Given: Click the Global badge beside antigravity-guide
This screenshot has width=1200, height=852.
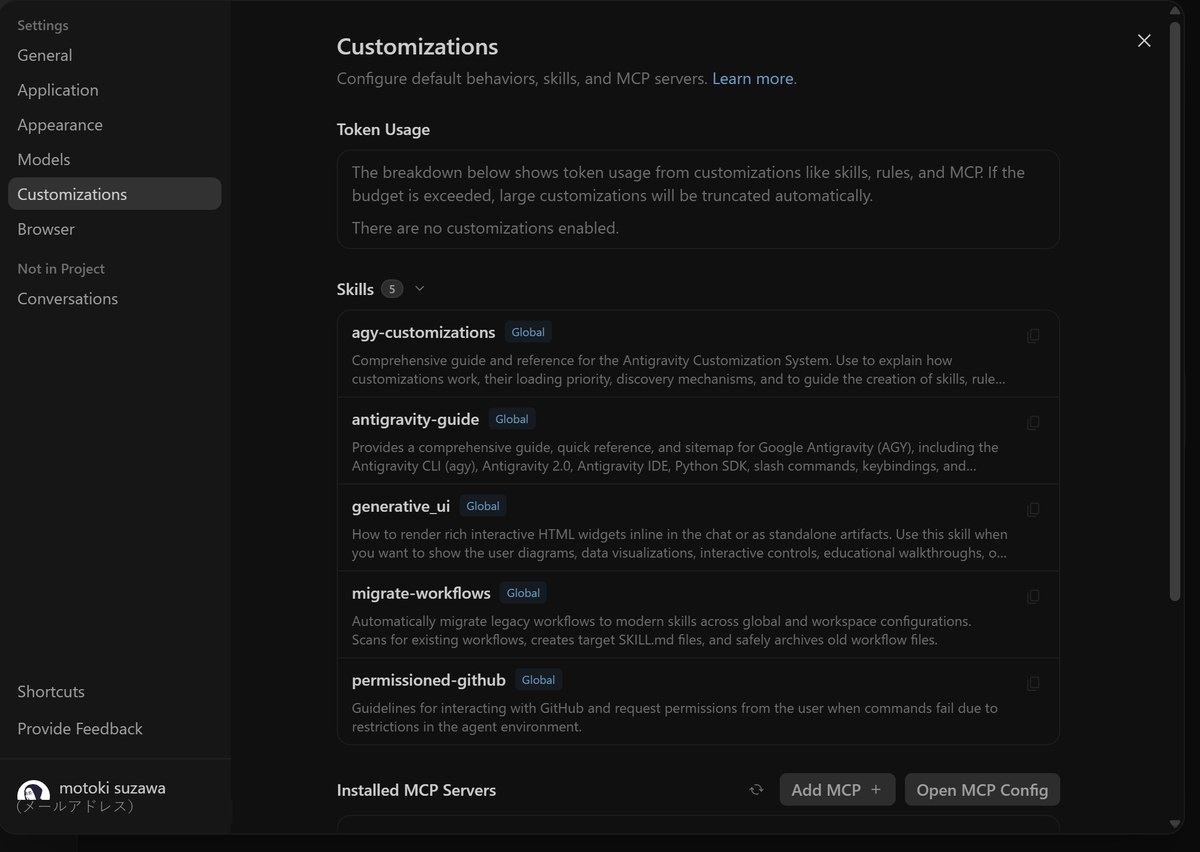Looking at the screenshot, I should 512,419.
